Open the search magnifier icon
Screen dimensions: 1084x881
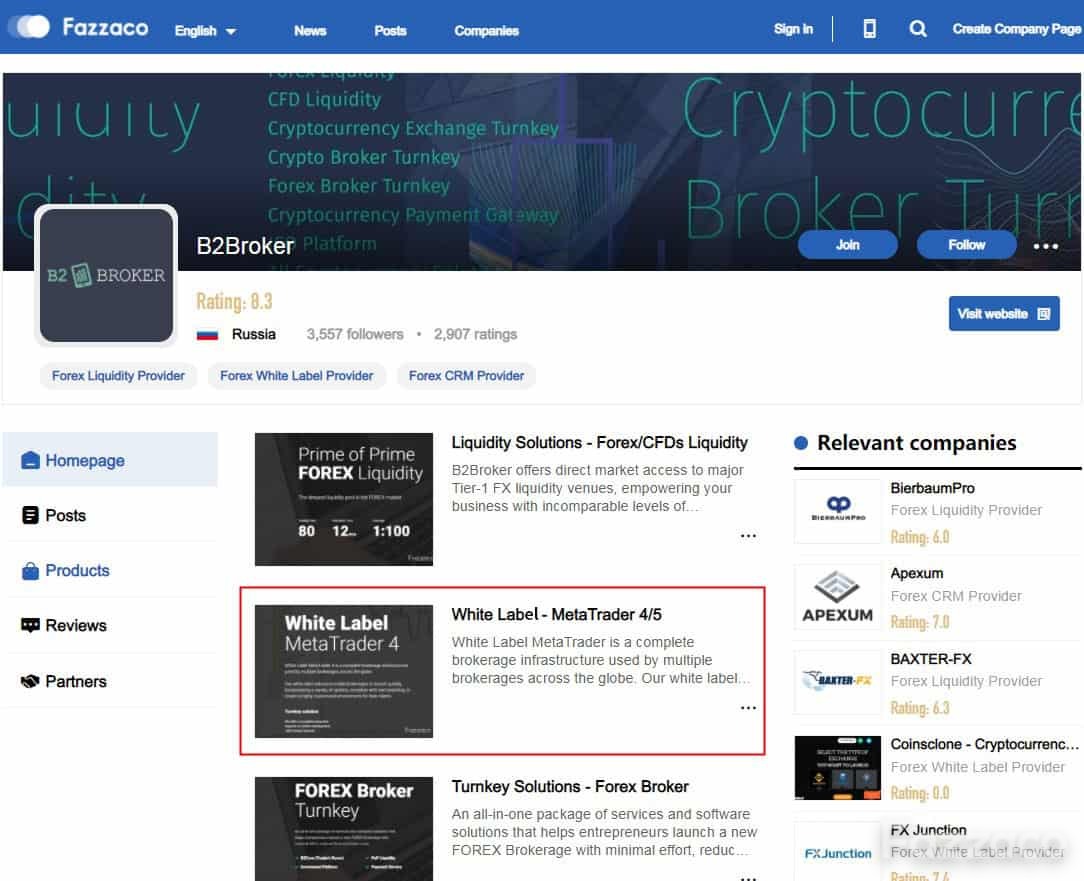click(918, 28)
